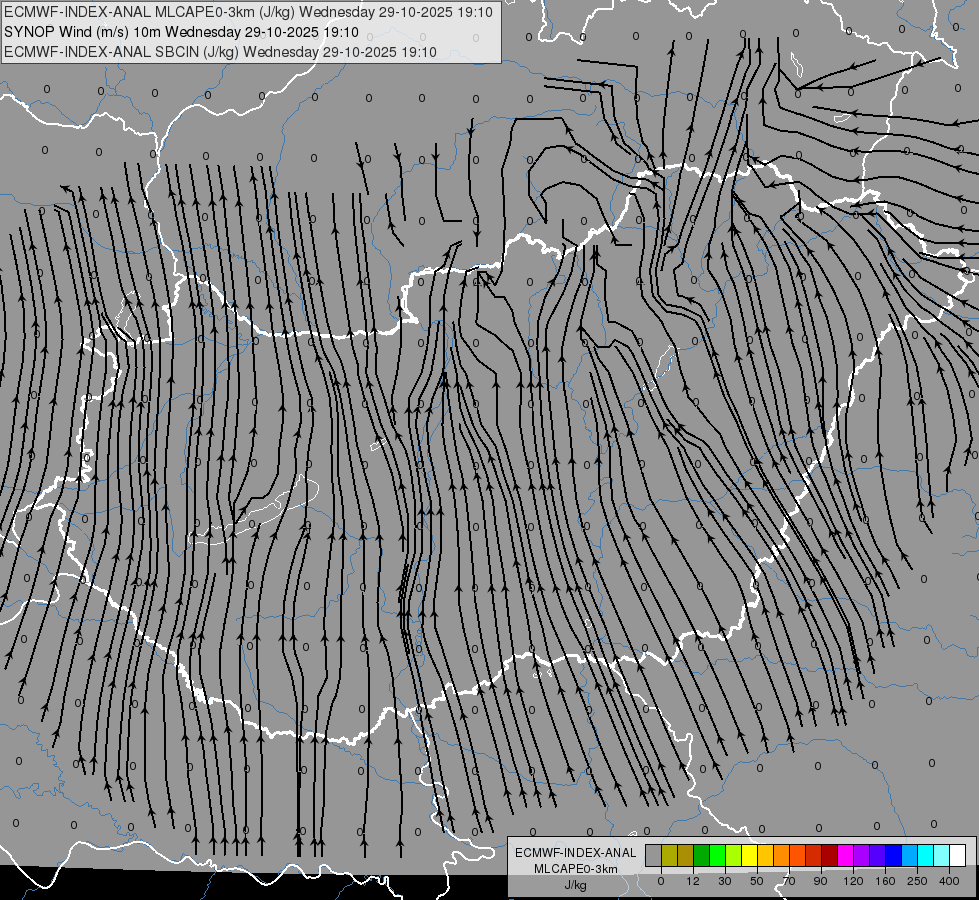Select the white legend swatch

(958, 855)
